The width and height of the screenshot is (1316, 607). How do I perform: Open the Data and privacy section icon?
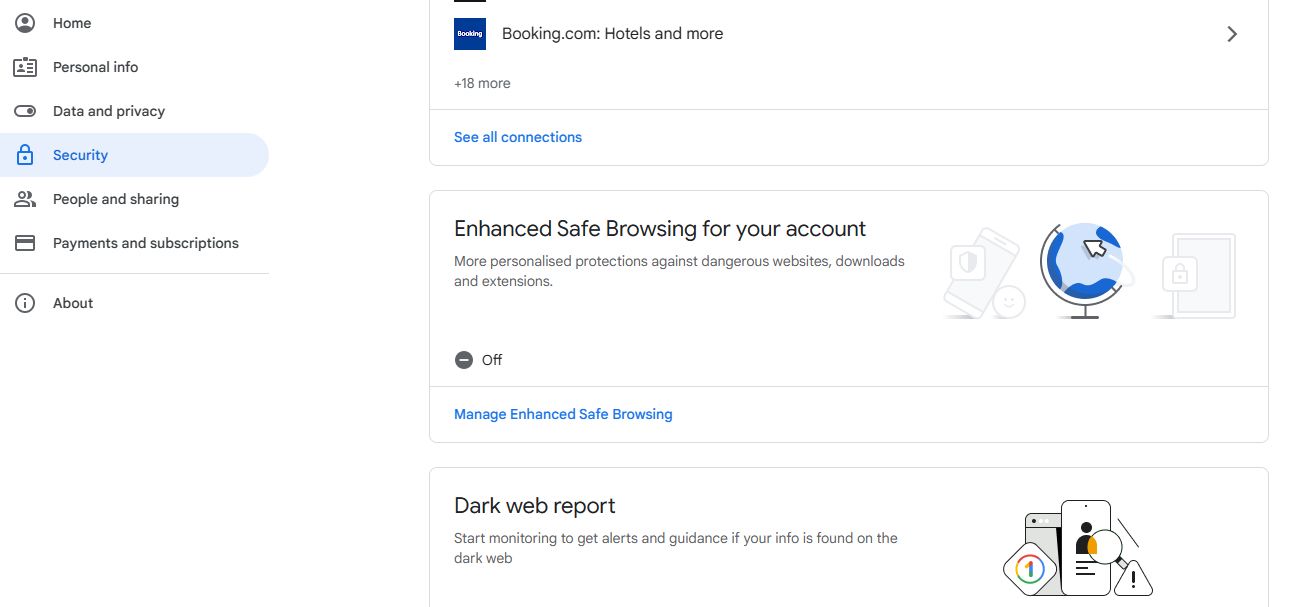pyautogui.click(x=25, y=110)
